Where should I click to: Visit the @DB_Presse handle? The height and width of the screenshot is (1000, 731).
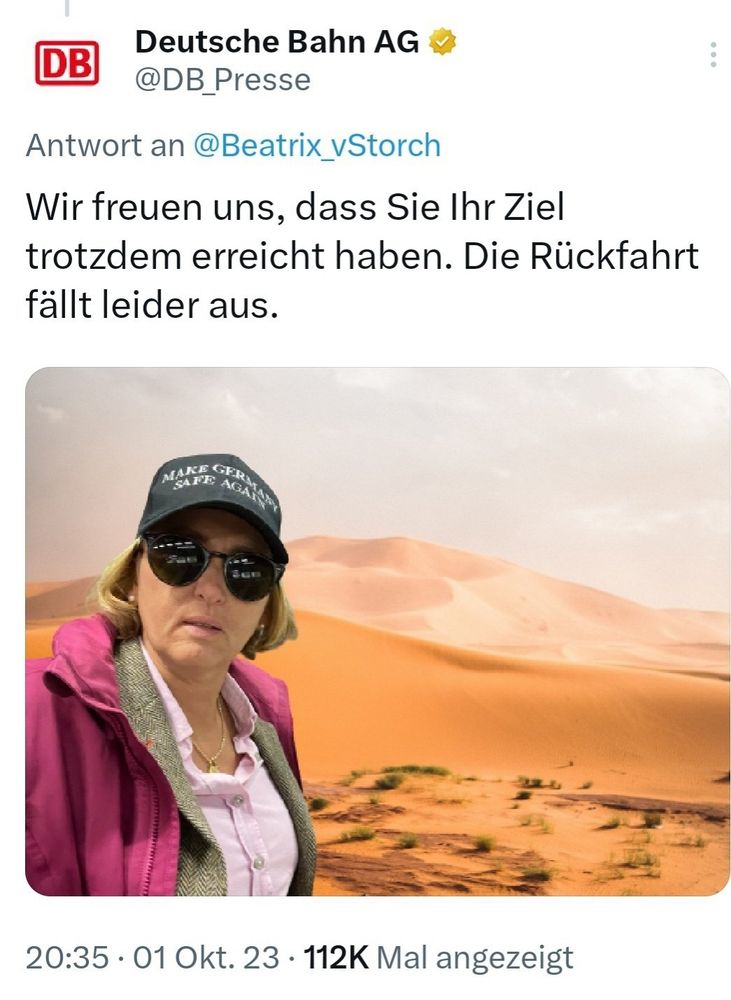pos(223,80)
